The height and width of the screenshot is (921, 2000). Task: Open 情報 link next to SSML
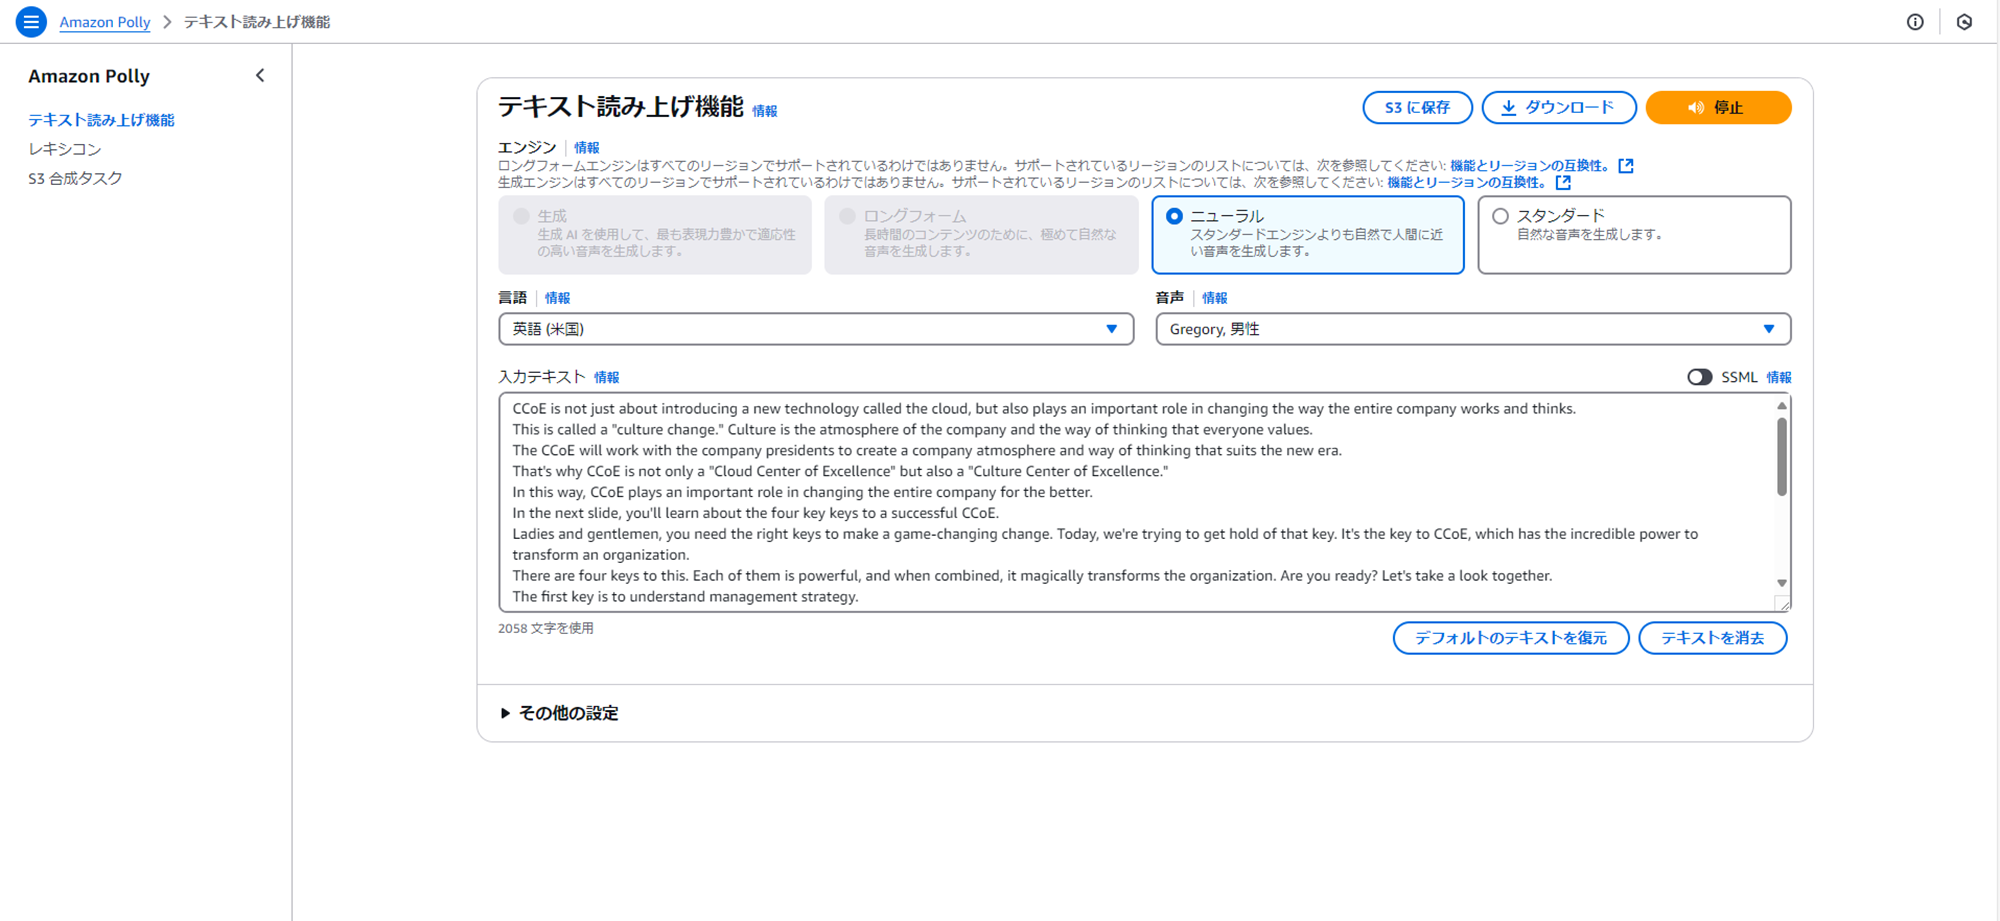tap(1779, 377)
